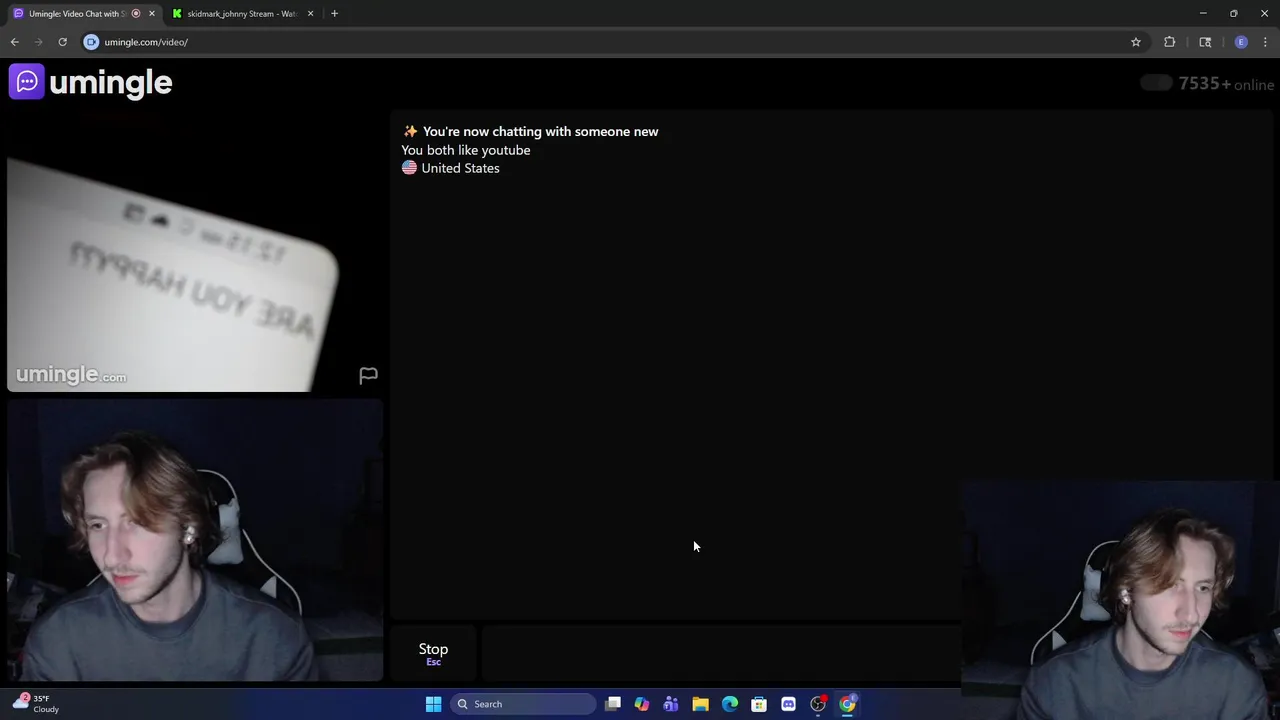Image resolution: width=1280 pixels, height=720 pixels.
Task: Launch Copilot from the taskbar
Action: [x=642, y=704]
